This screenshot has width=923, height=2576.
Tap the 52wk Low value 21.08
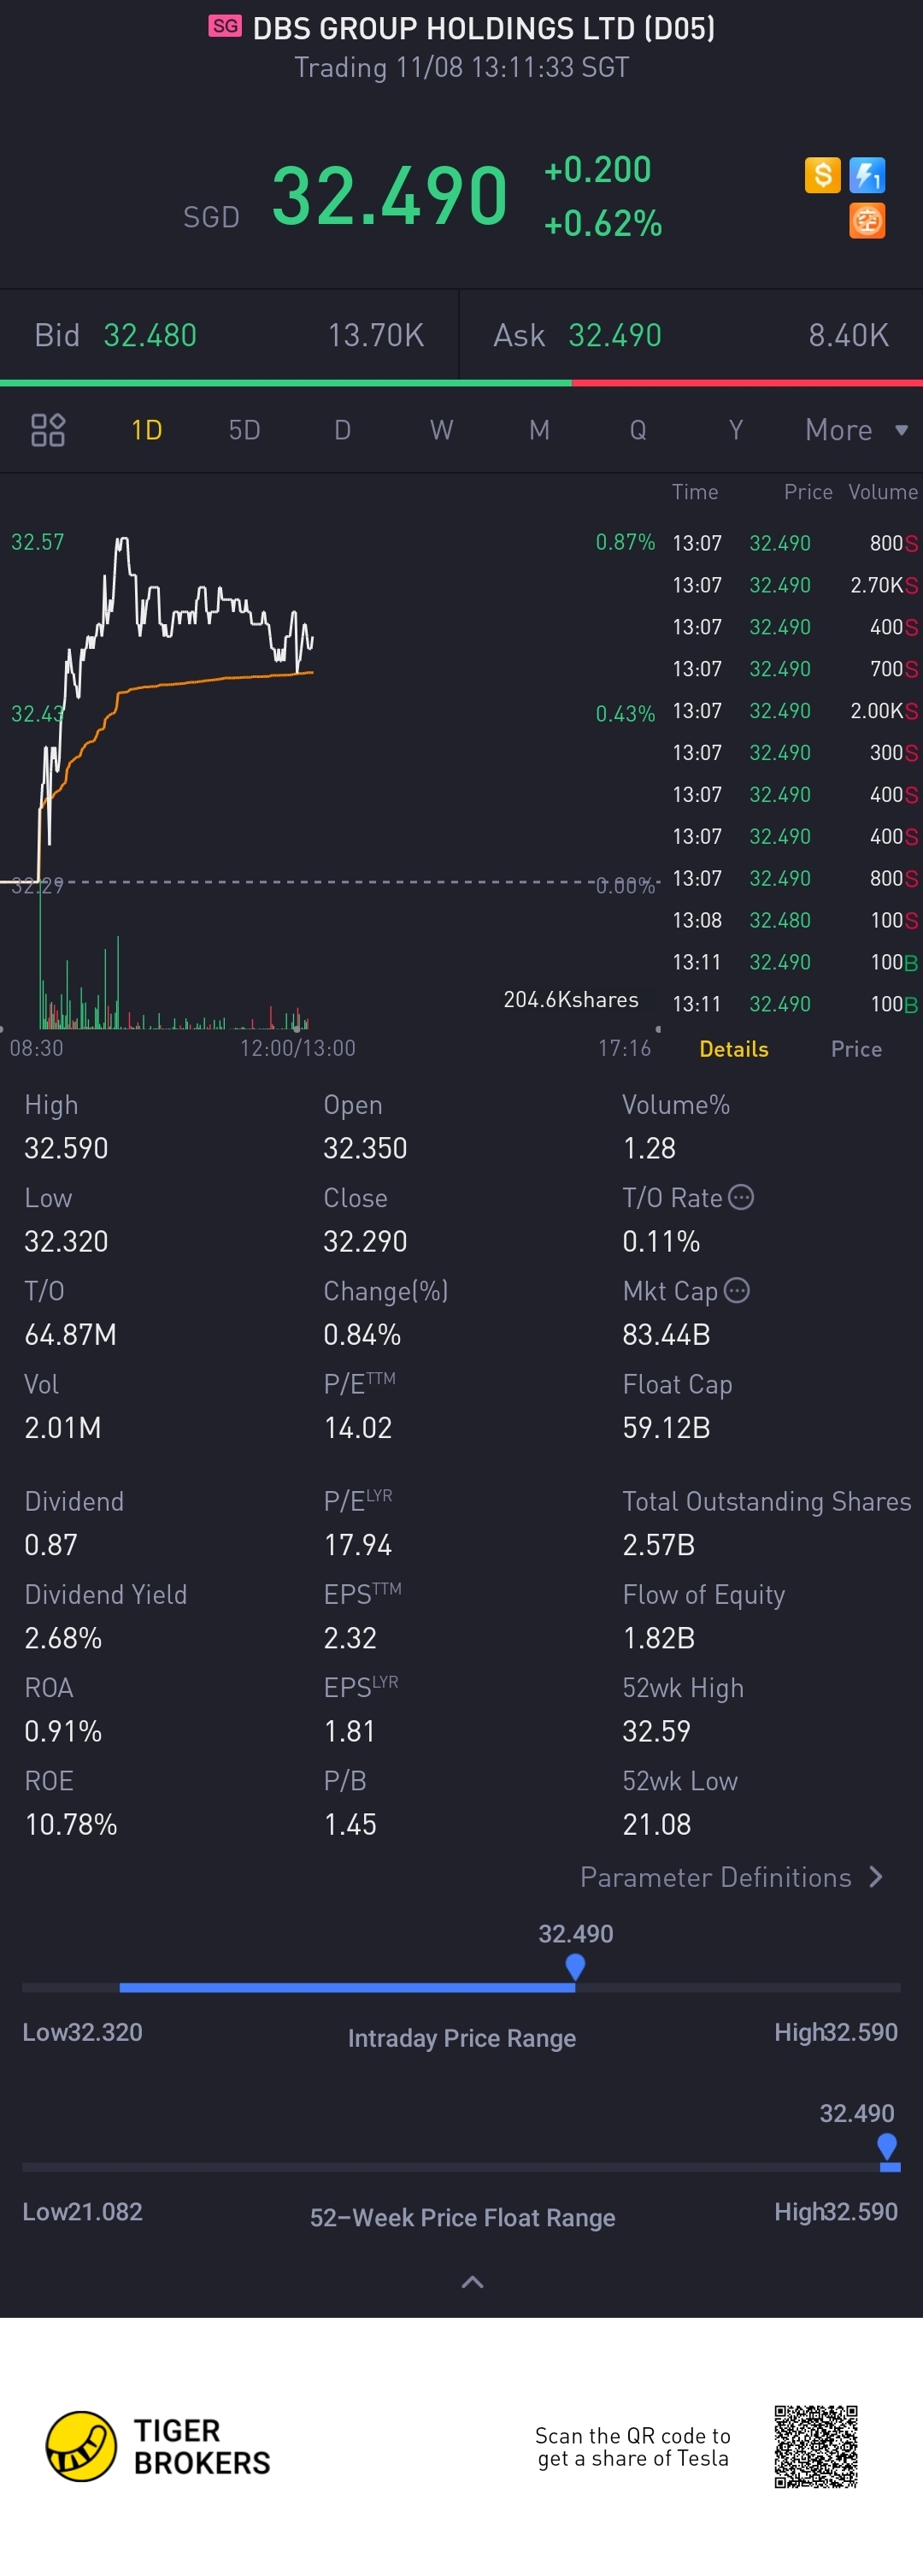pyautogui.click(x=656, y=1824)
